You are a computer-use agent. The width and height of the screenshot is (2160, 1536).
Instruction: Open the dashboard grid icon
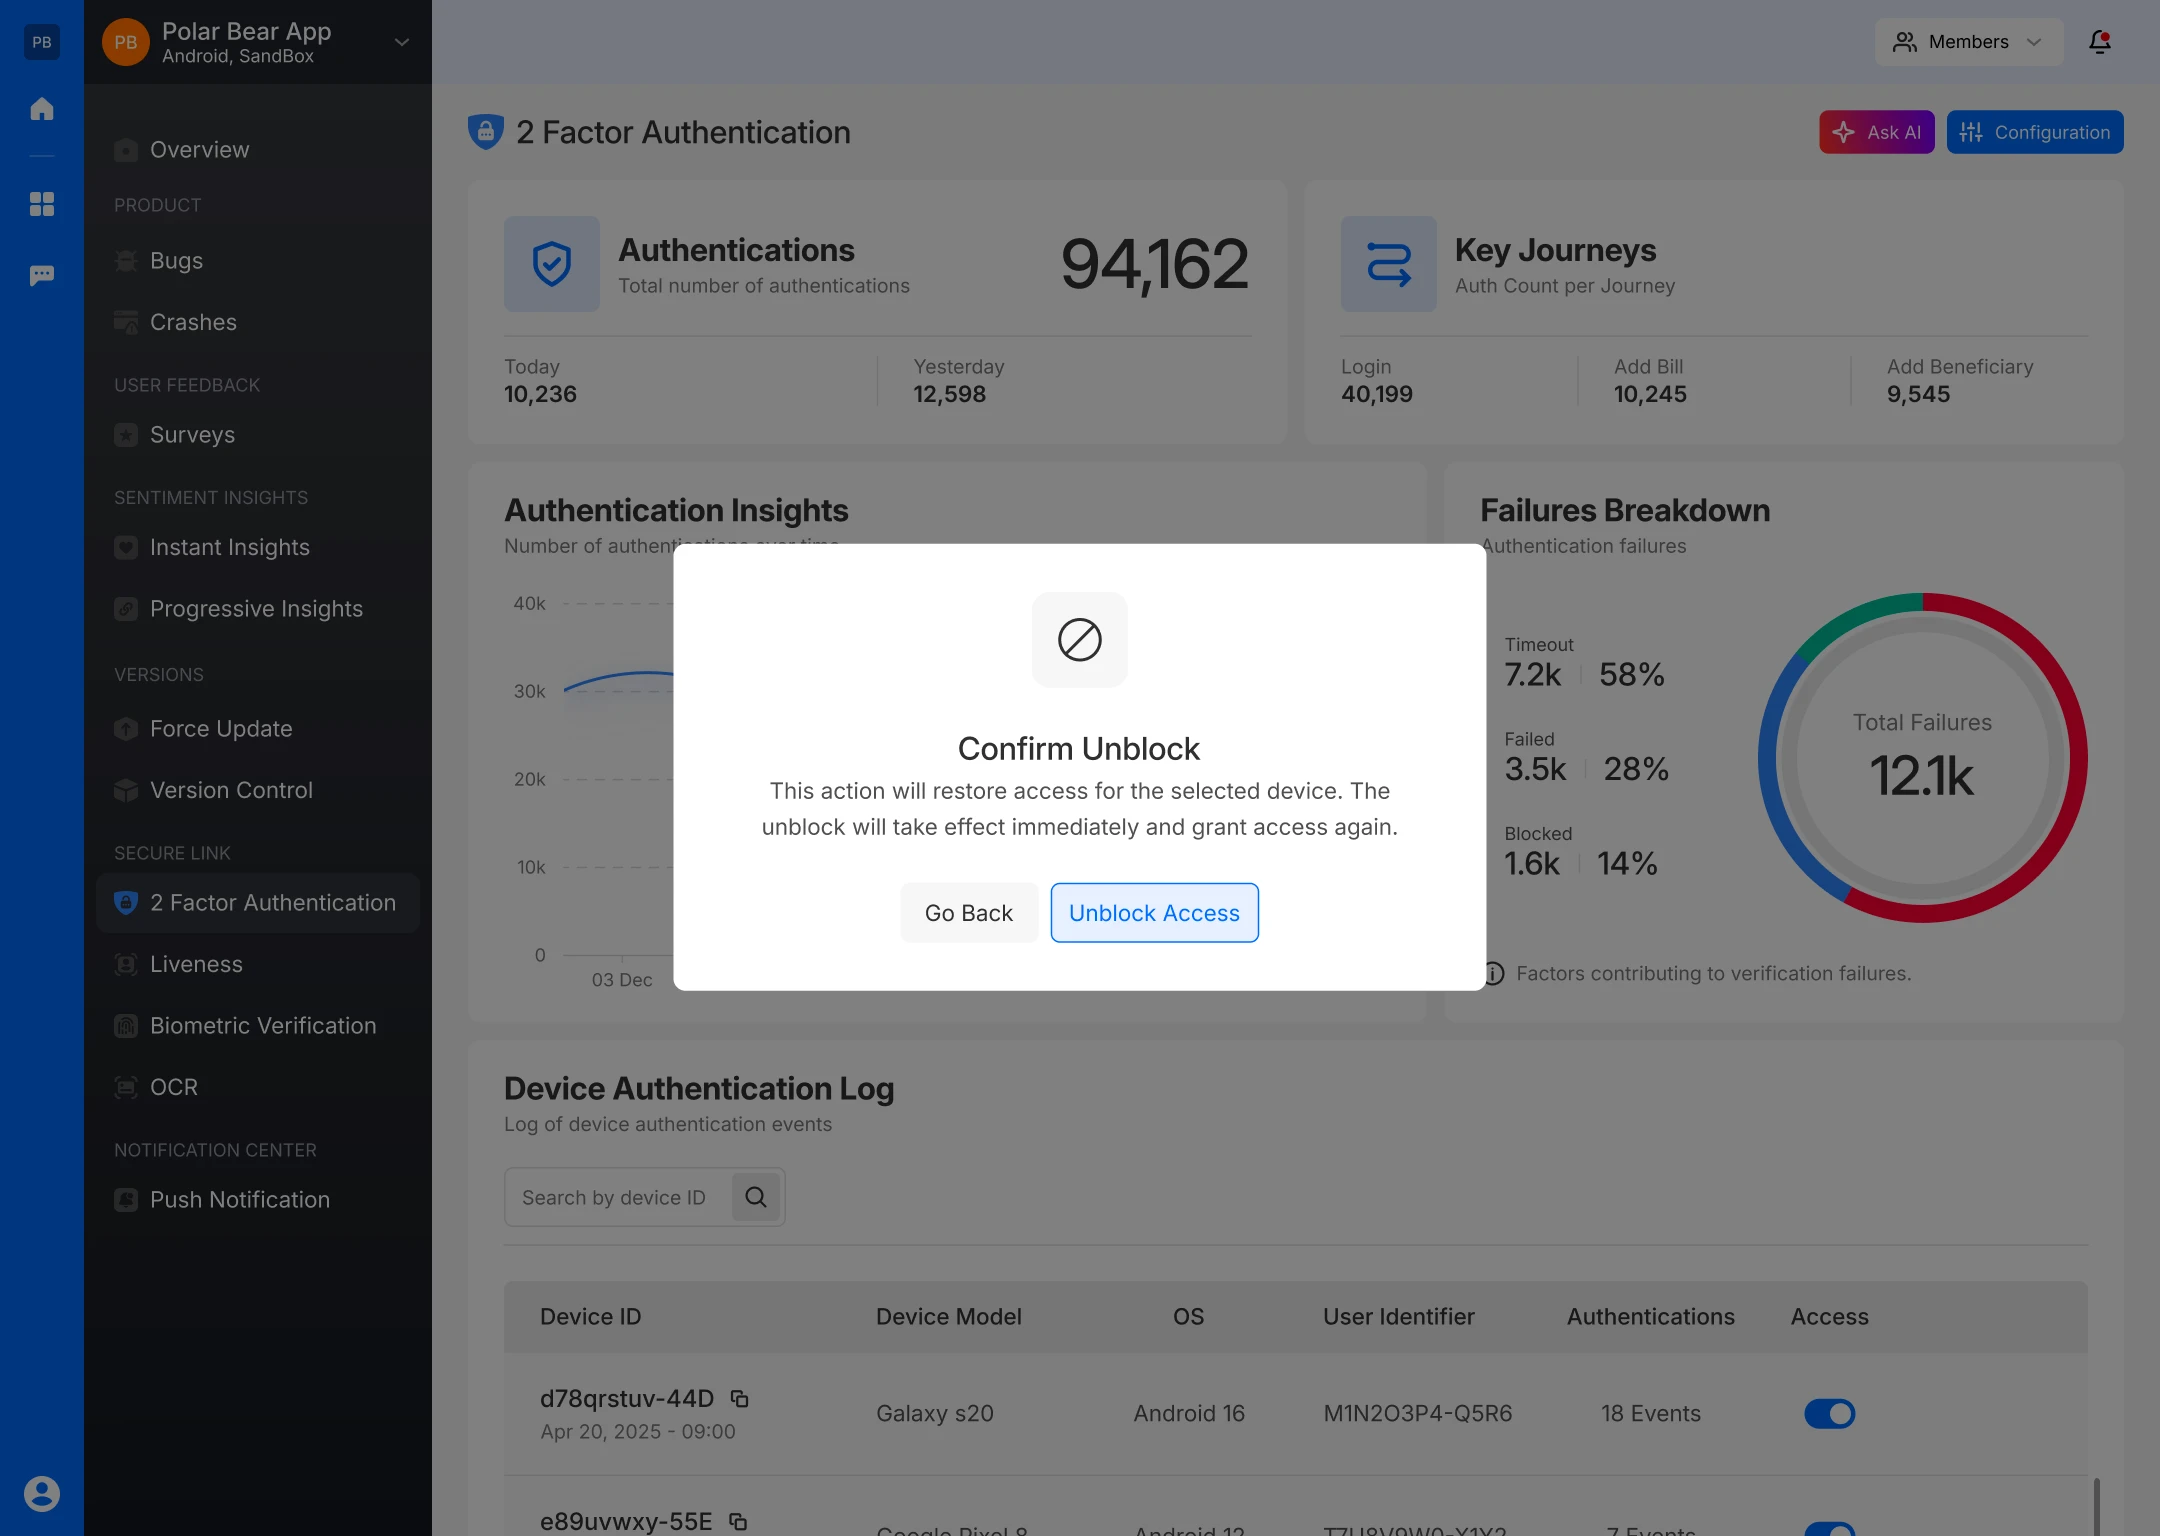[42, 204]
